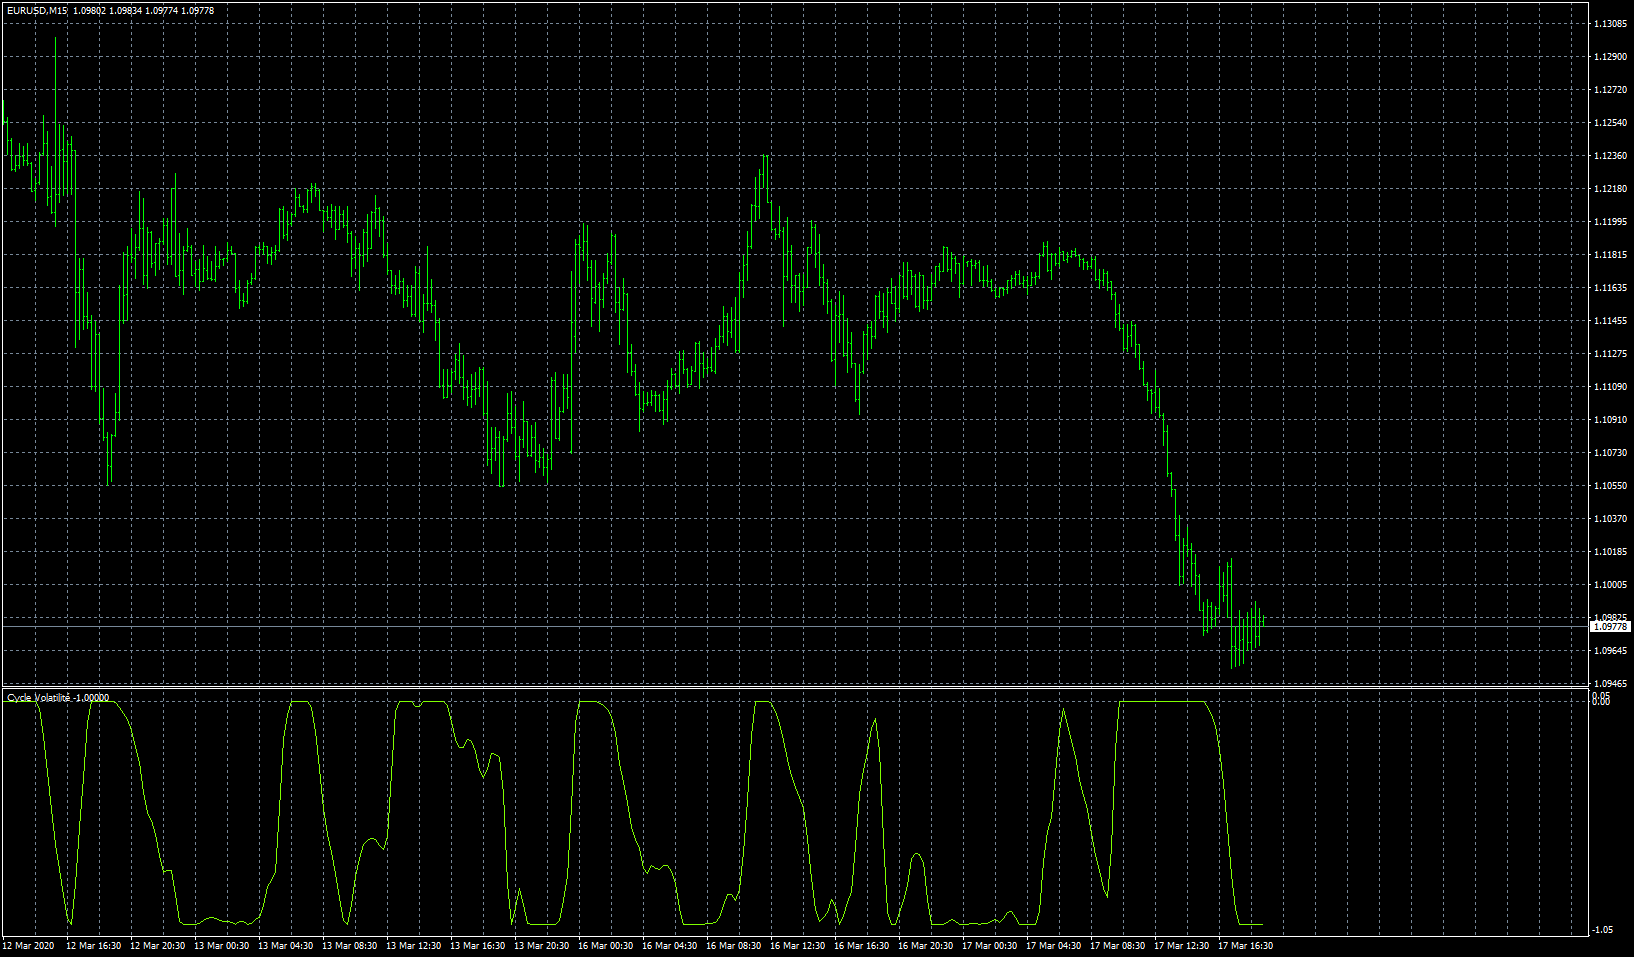Click time axis label 13 Mar 12:30
1634x957 pixels.
pos(414,946)
